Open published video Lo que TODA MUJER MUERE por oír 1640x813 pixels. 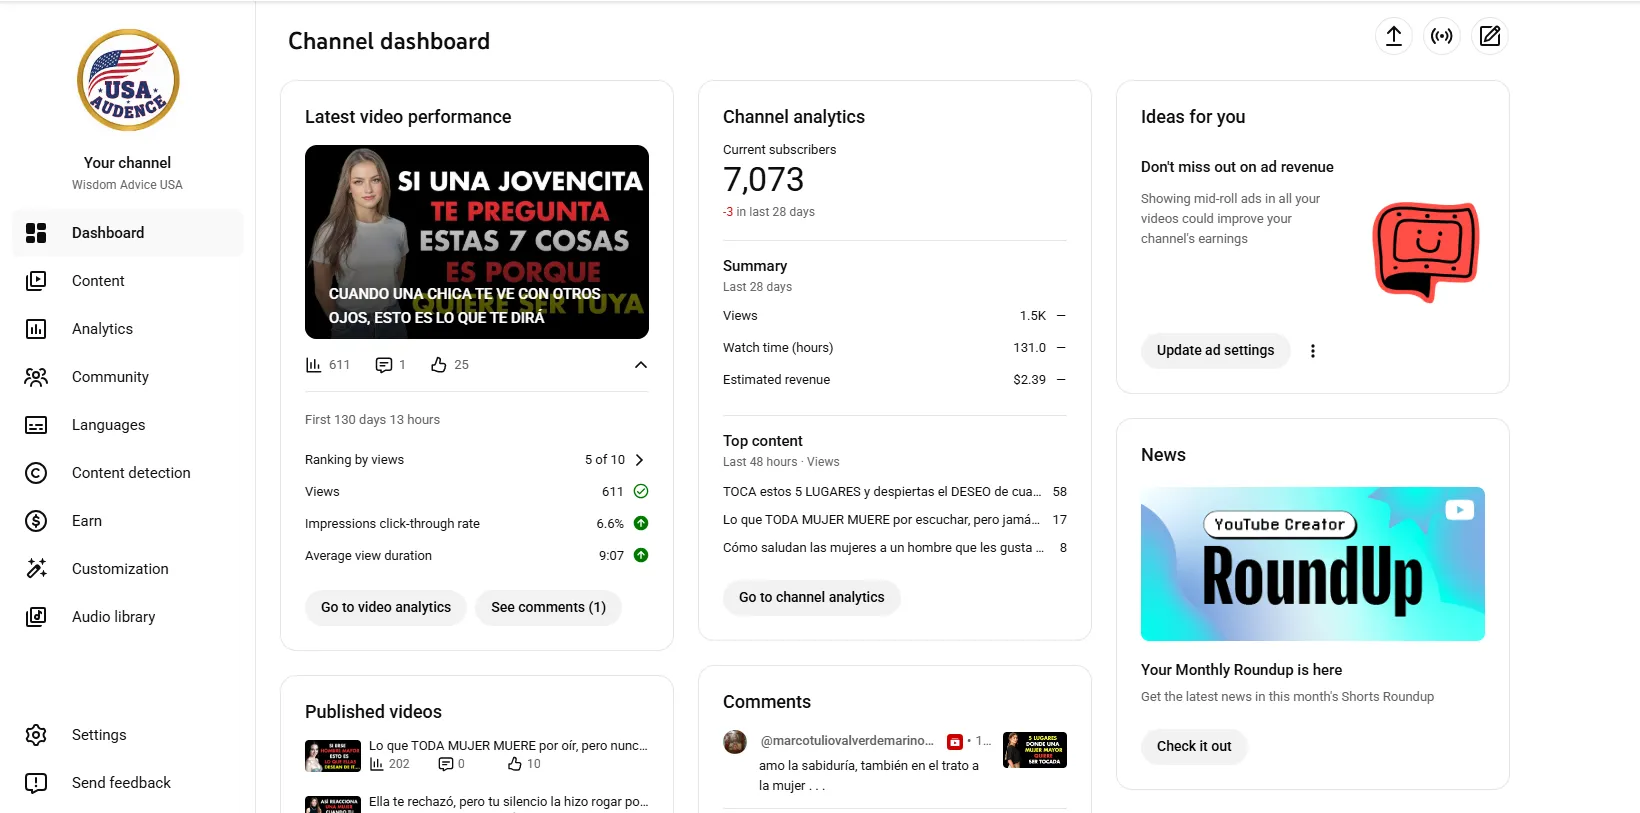pos(508,746)
